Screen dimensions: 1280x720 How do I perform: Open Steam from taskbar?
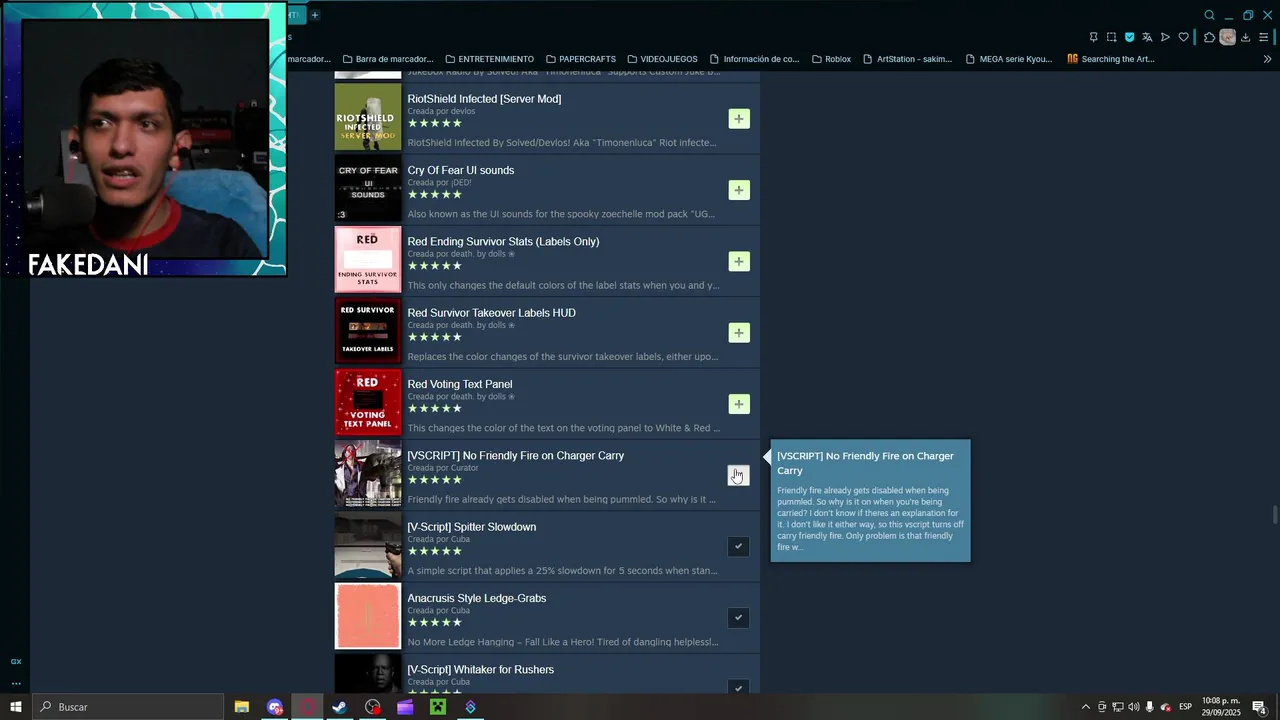(x=339, y=707)
